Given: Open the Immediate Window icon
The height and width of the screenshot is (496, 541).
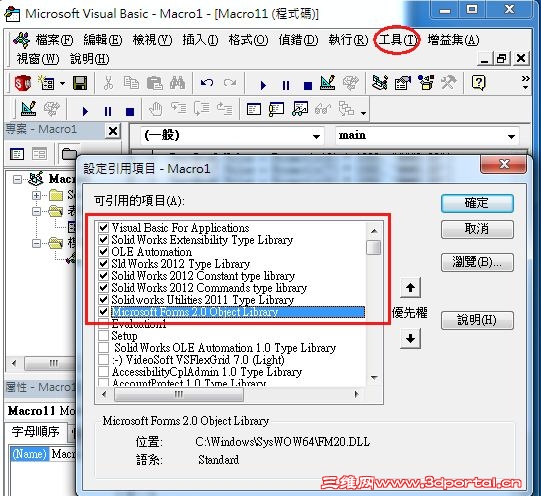Looking at the screenshot, I should (277, 109).
